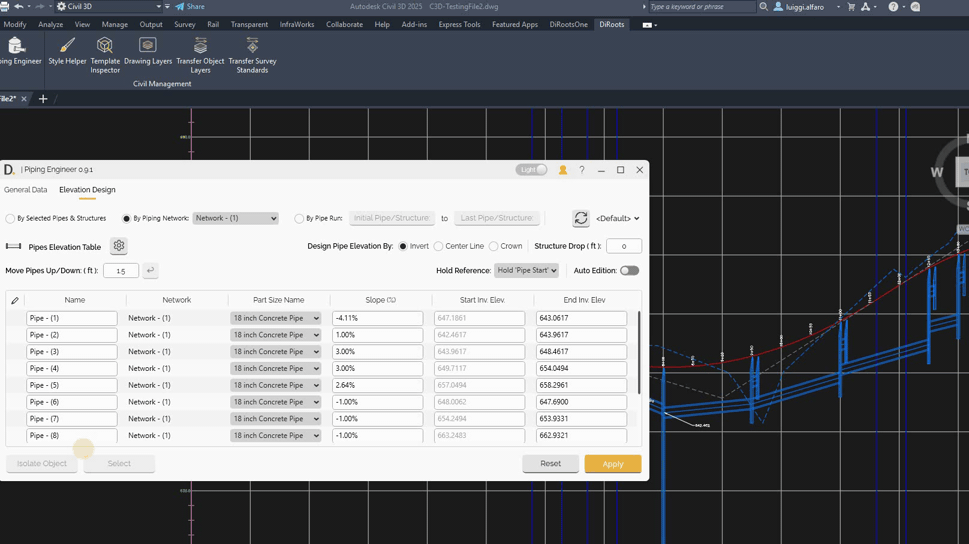Click the Apply button
This screenshot has width=969, height=544.
612,464
